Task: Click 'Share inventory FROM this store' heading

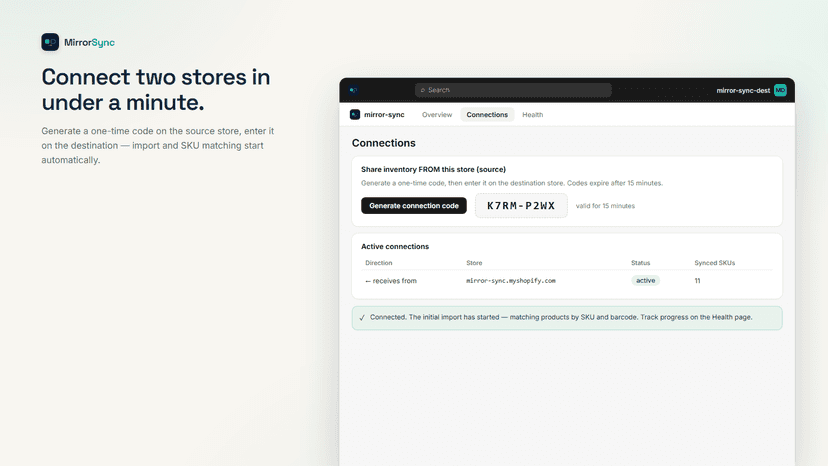Action: [x=434, y=170]
